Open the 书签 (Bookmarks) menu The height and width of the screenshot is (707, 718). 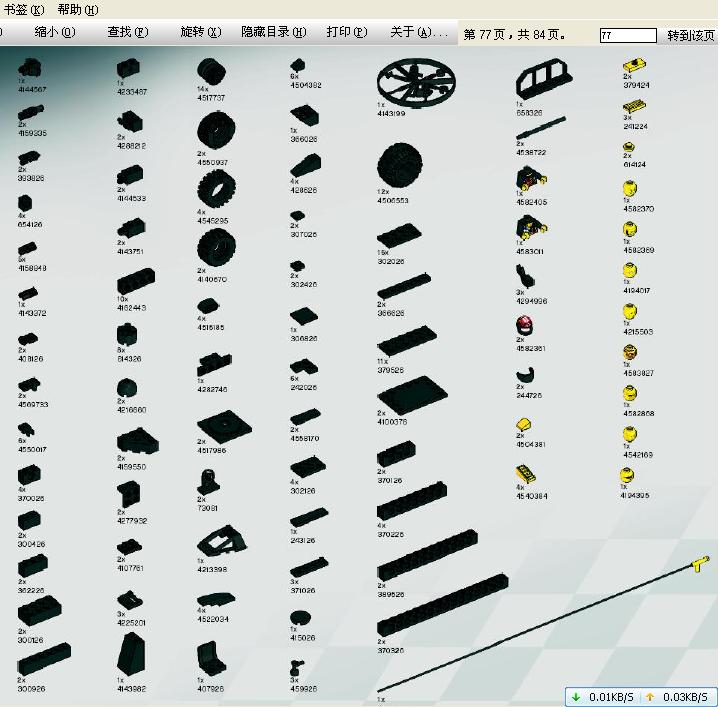click(x=24, y=9)
